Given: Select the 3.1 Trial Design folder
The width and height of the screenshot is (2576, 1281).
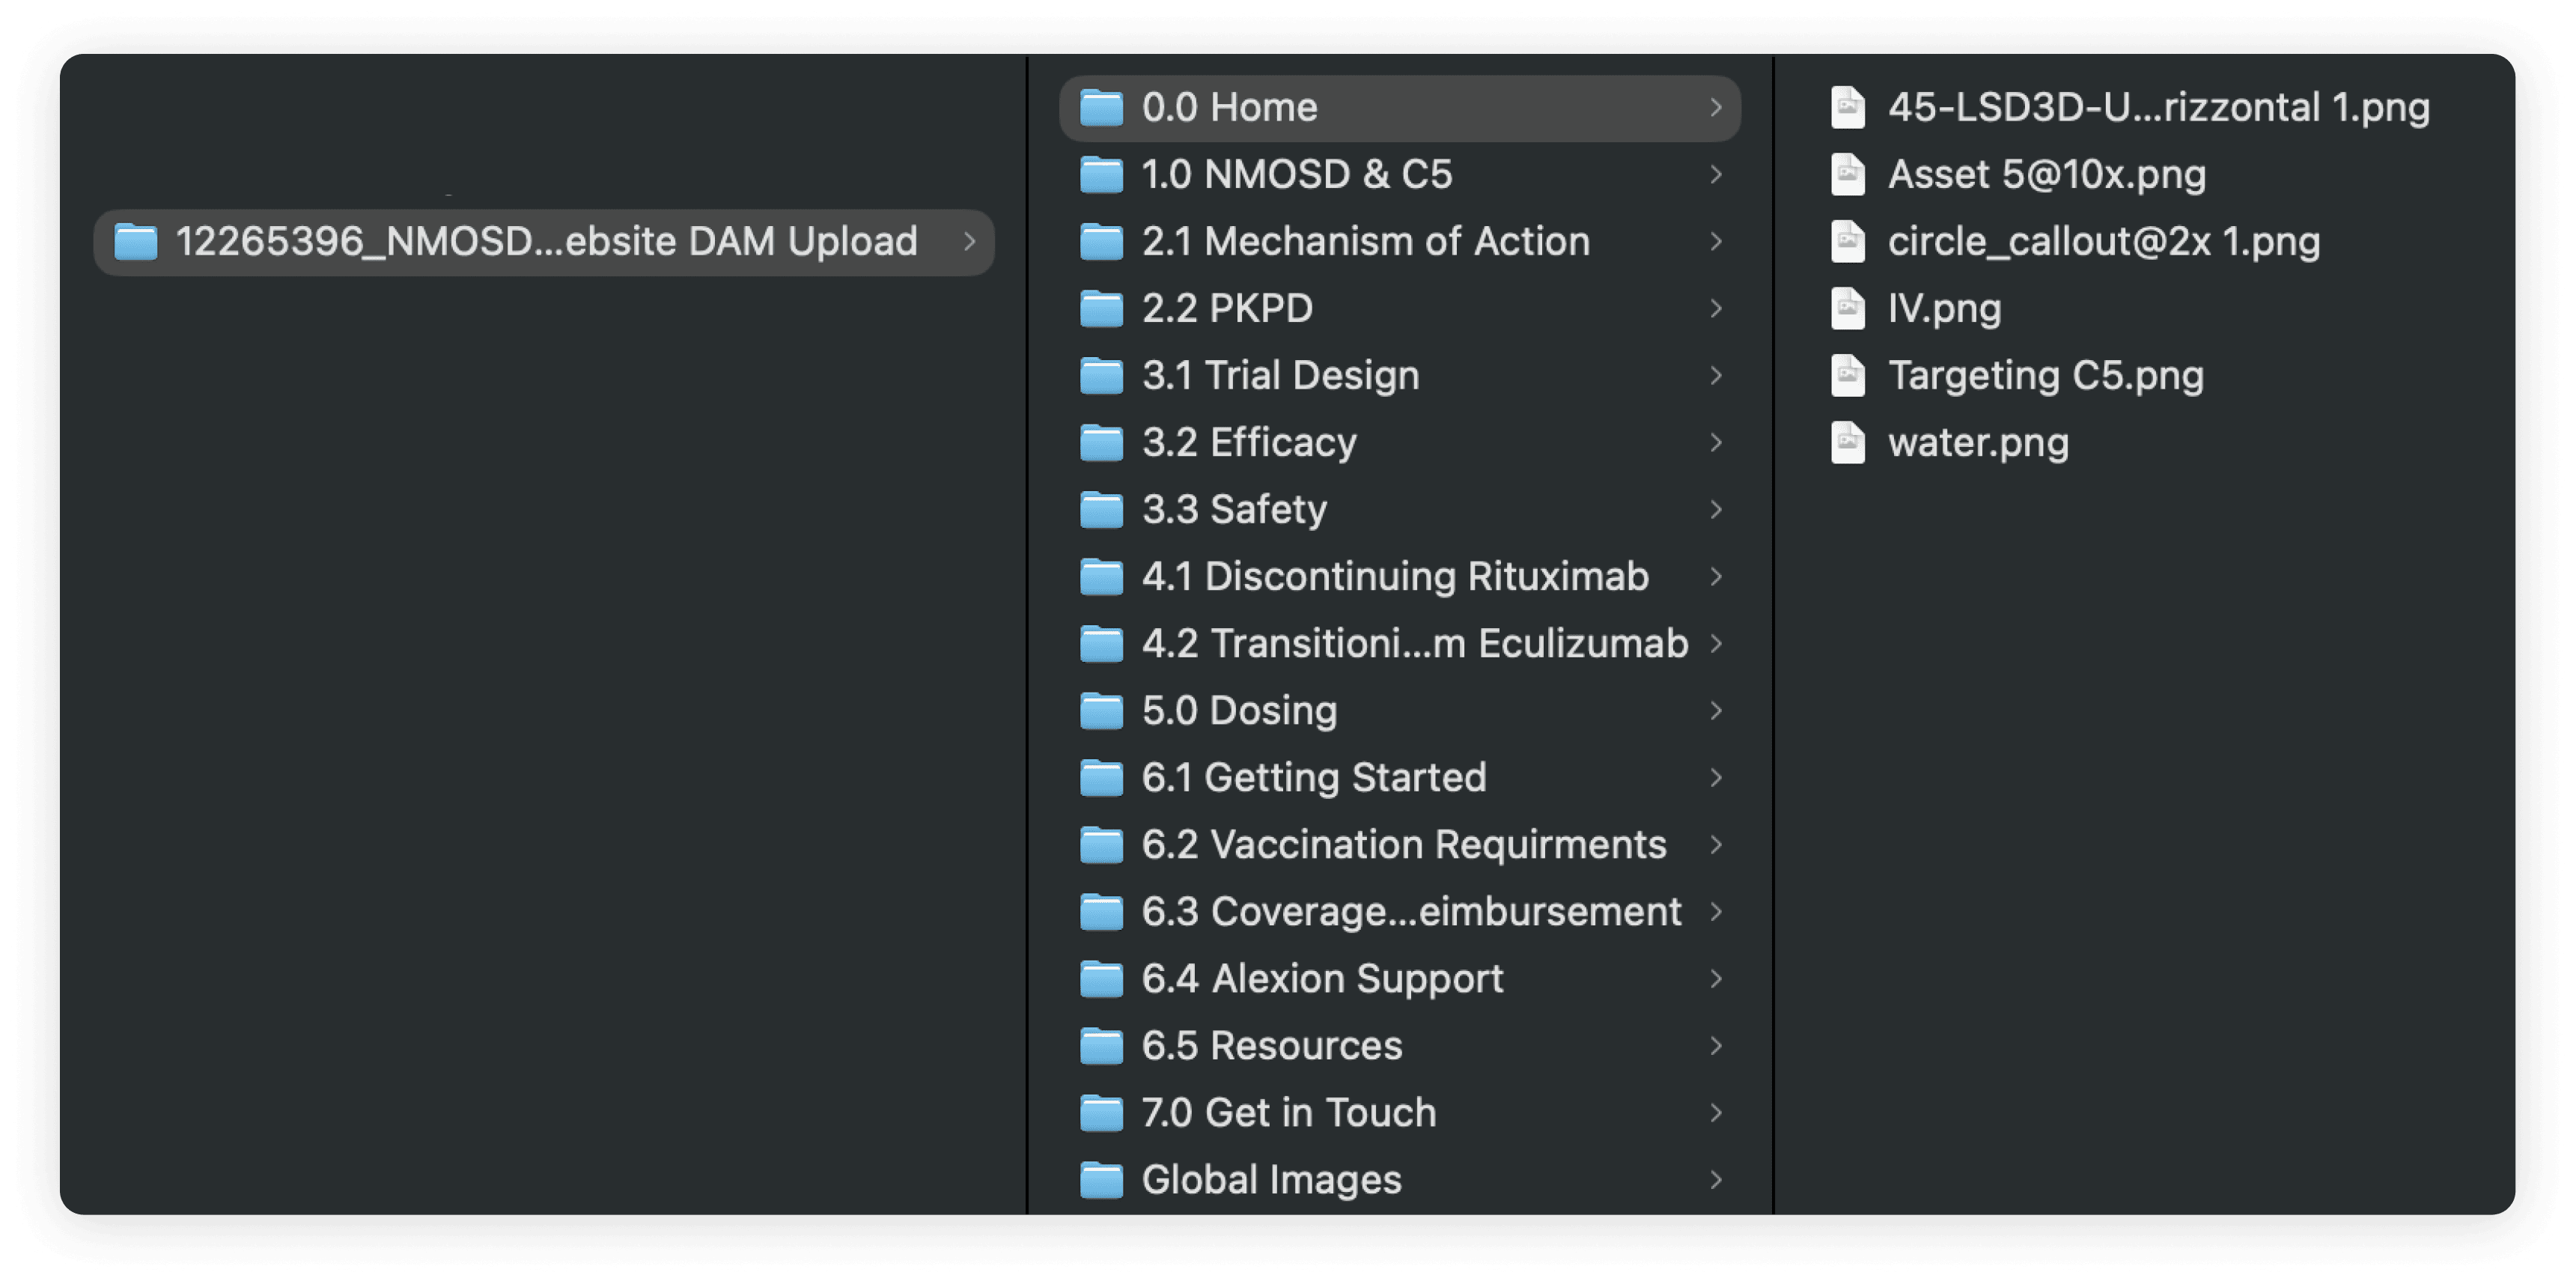Looking at the screenshot, I should 1400,375.
